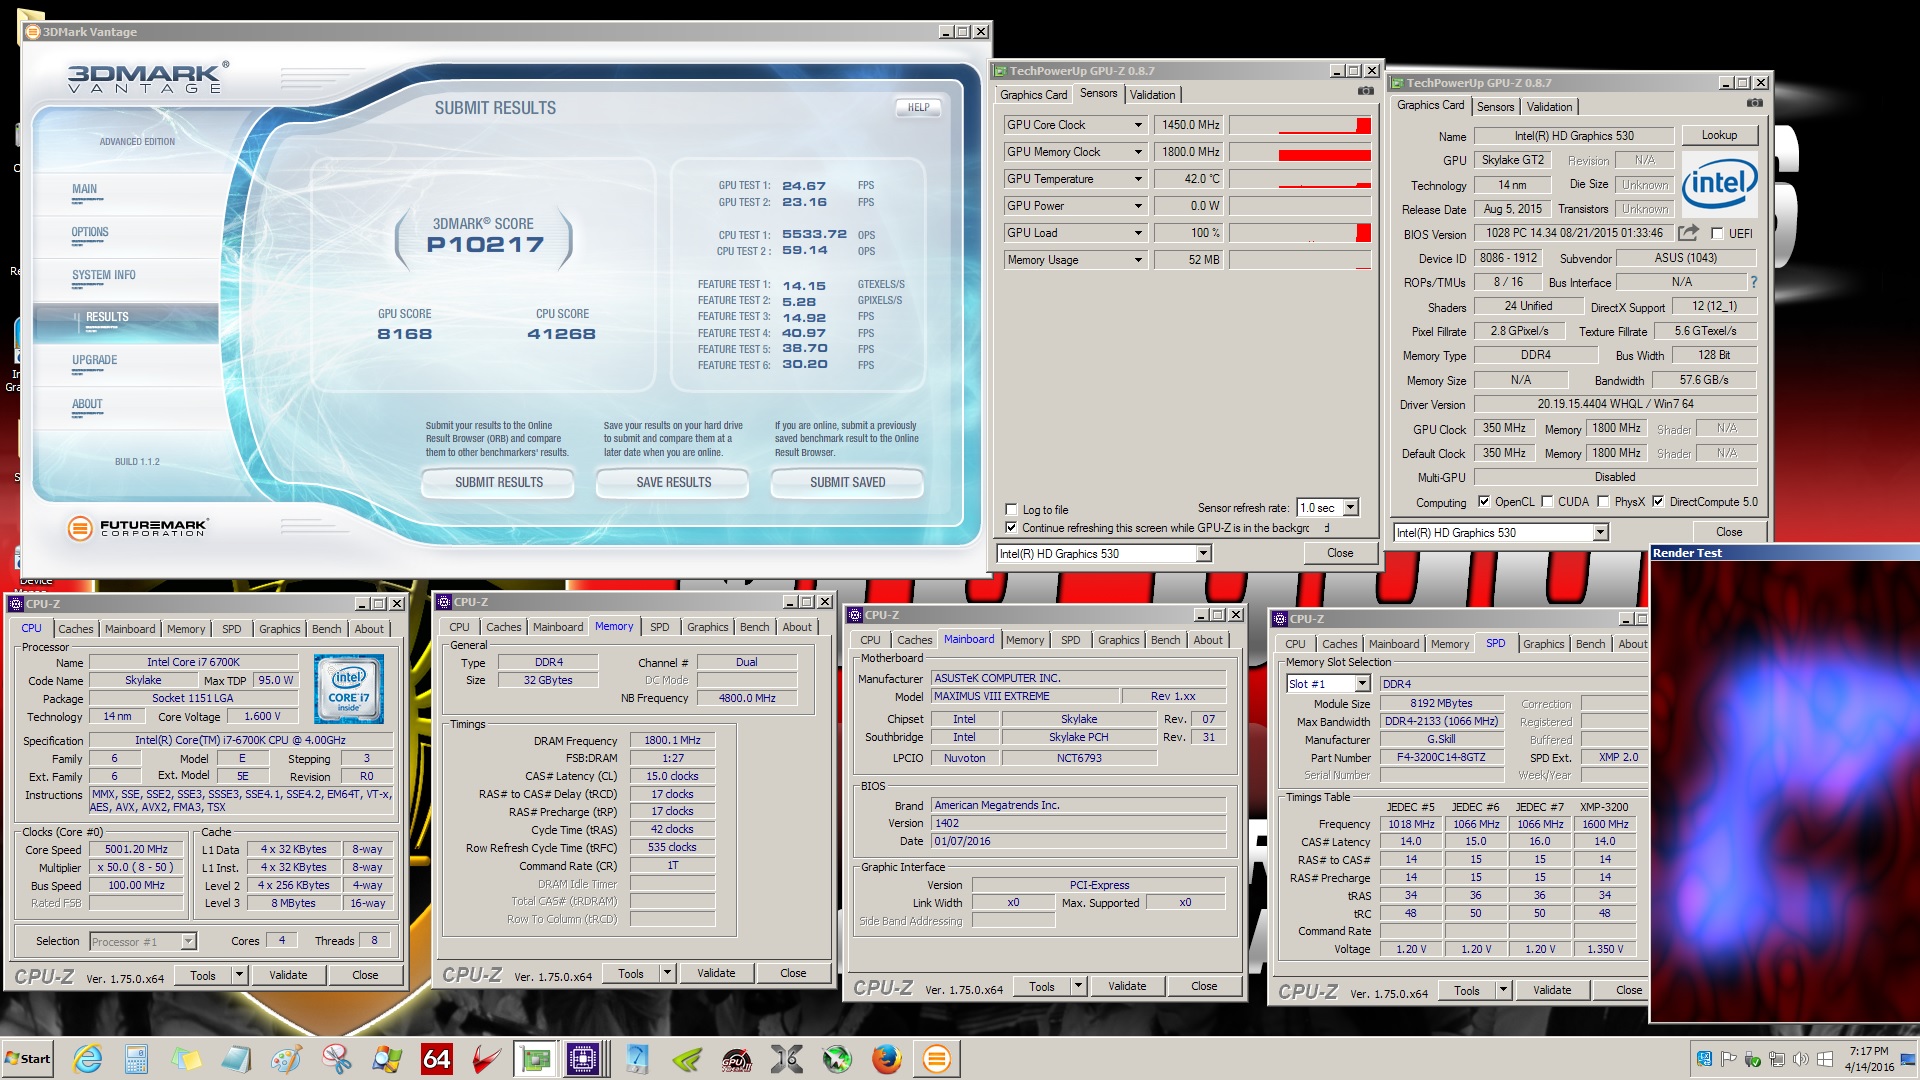Open the Sensor refresh rate dropdown
The width and height of the screenshot is (1920, 1080).
(x=1350, y=508)
